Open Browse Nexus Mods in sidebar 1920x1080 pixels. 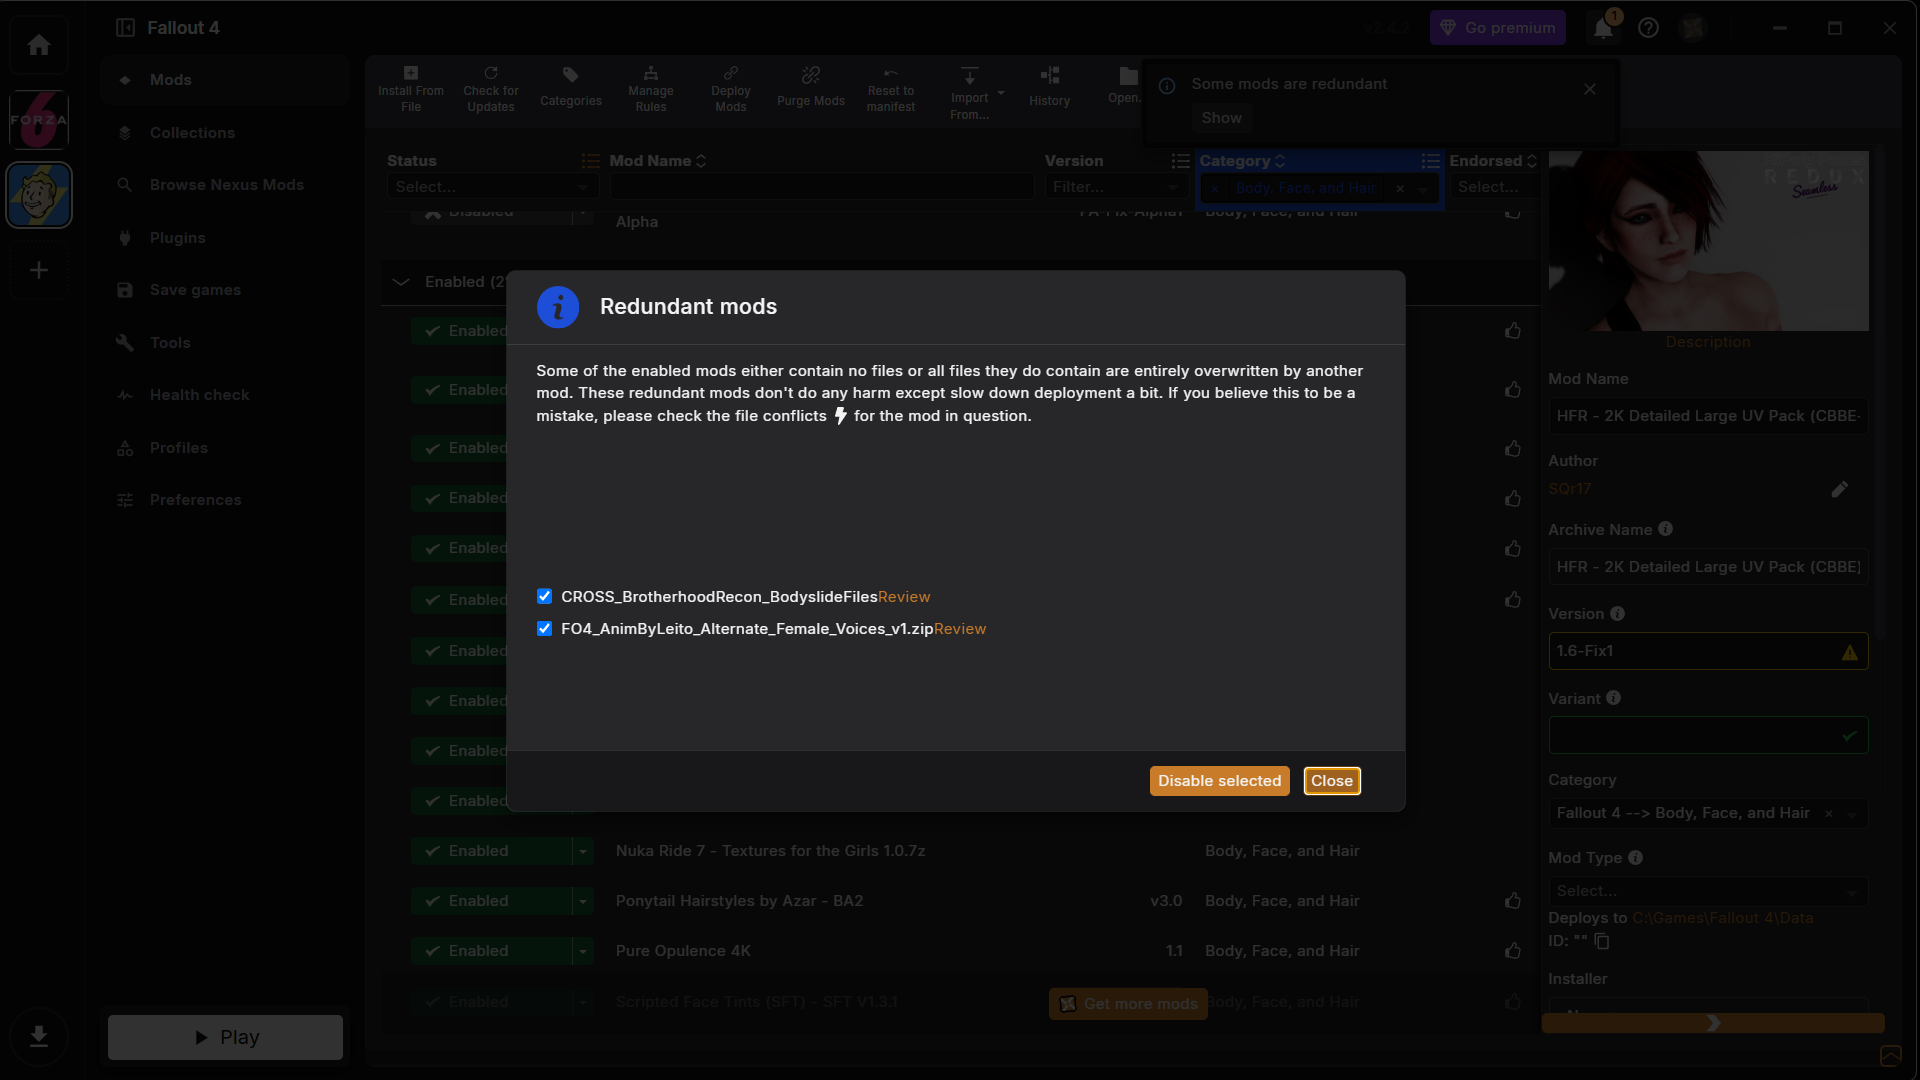tap(226, 185)
